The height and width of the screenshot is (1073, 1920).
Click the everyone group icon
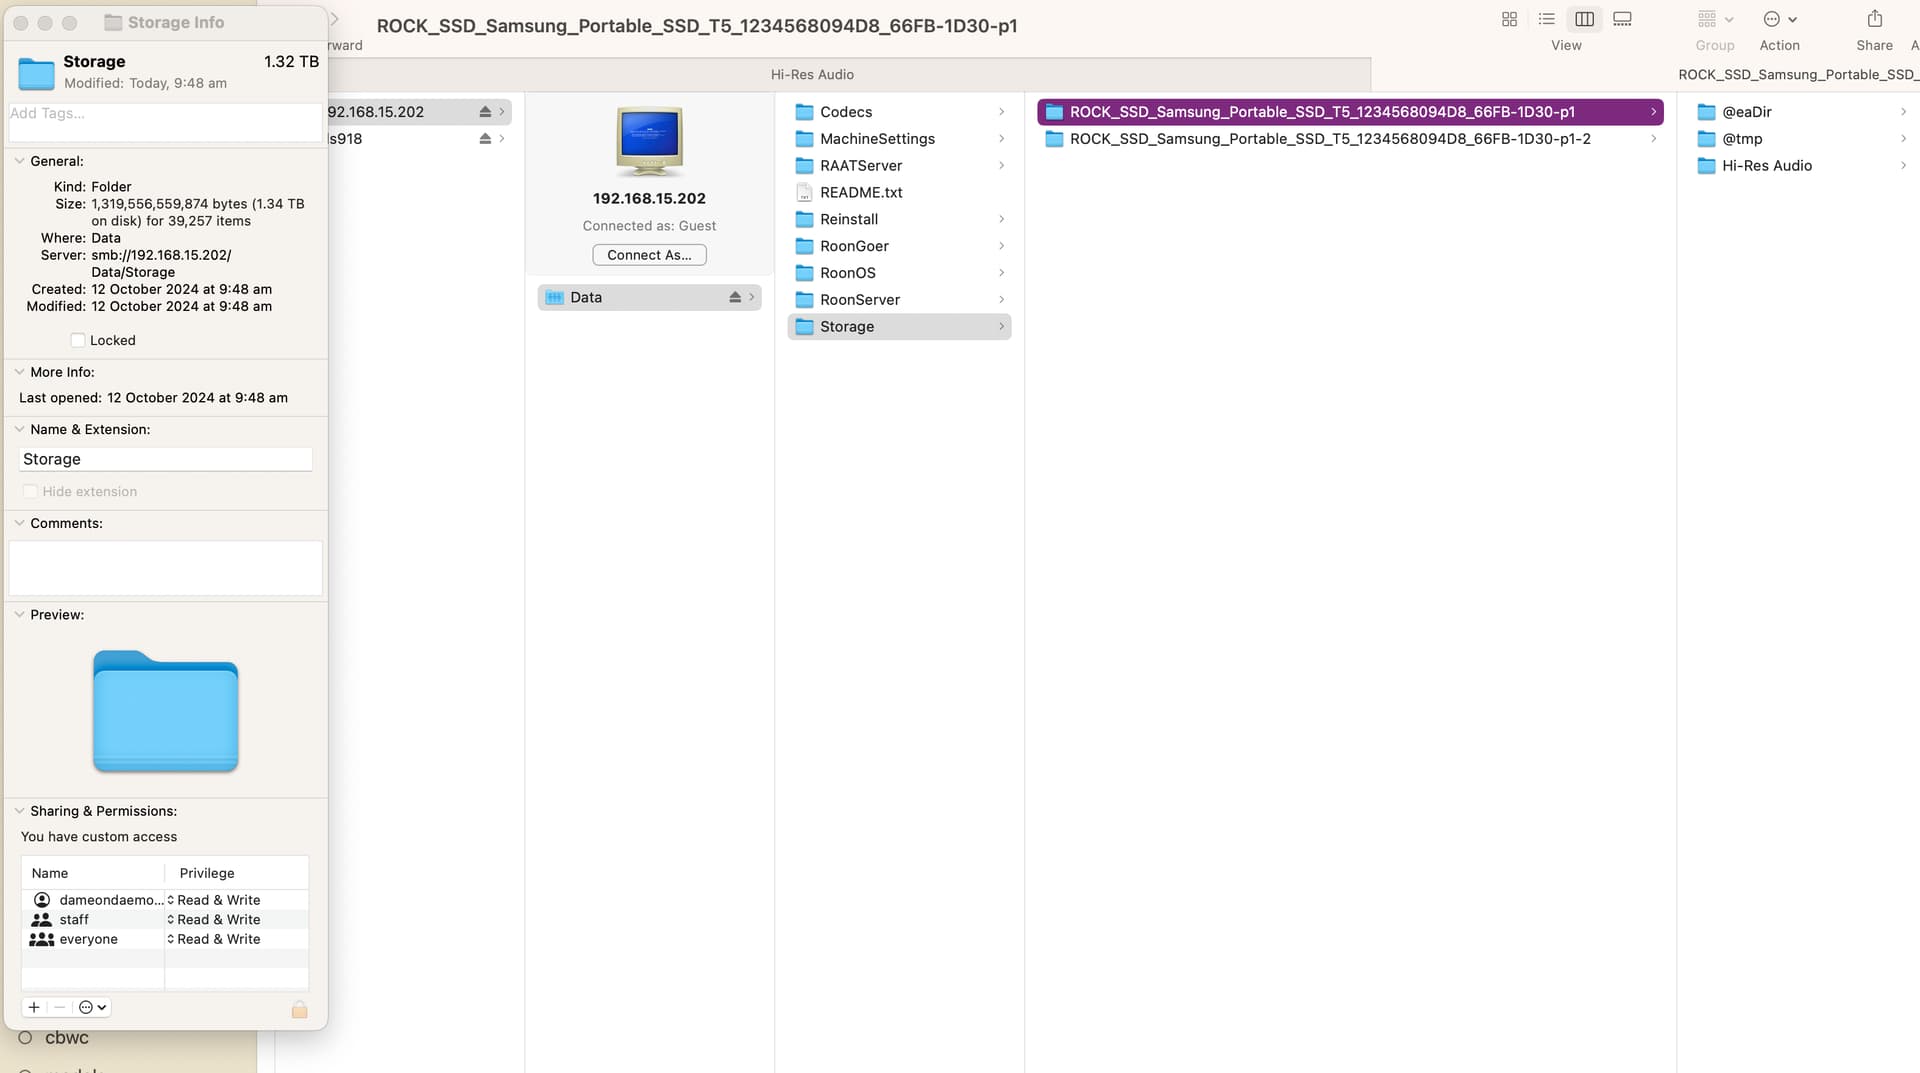click(42, 939)
